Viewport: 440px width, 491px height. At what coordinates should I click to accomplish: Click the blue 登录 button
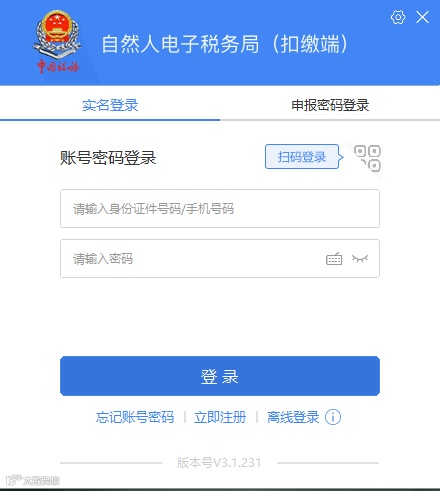220,376
